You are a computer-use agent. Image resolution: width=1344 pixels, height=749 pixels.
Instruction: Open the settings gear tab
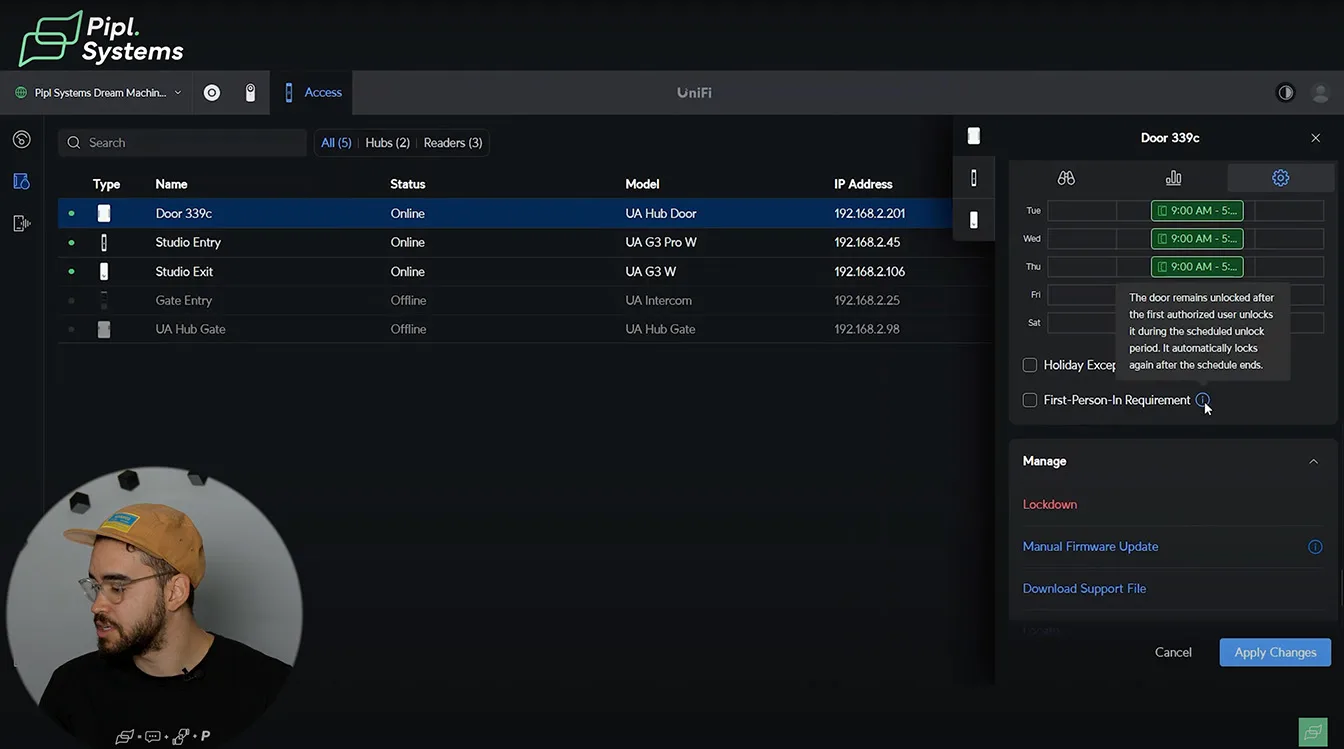tap(1280, 178)
